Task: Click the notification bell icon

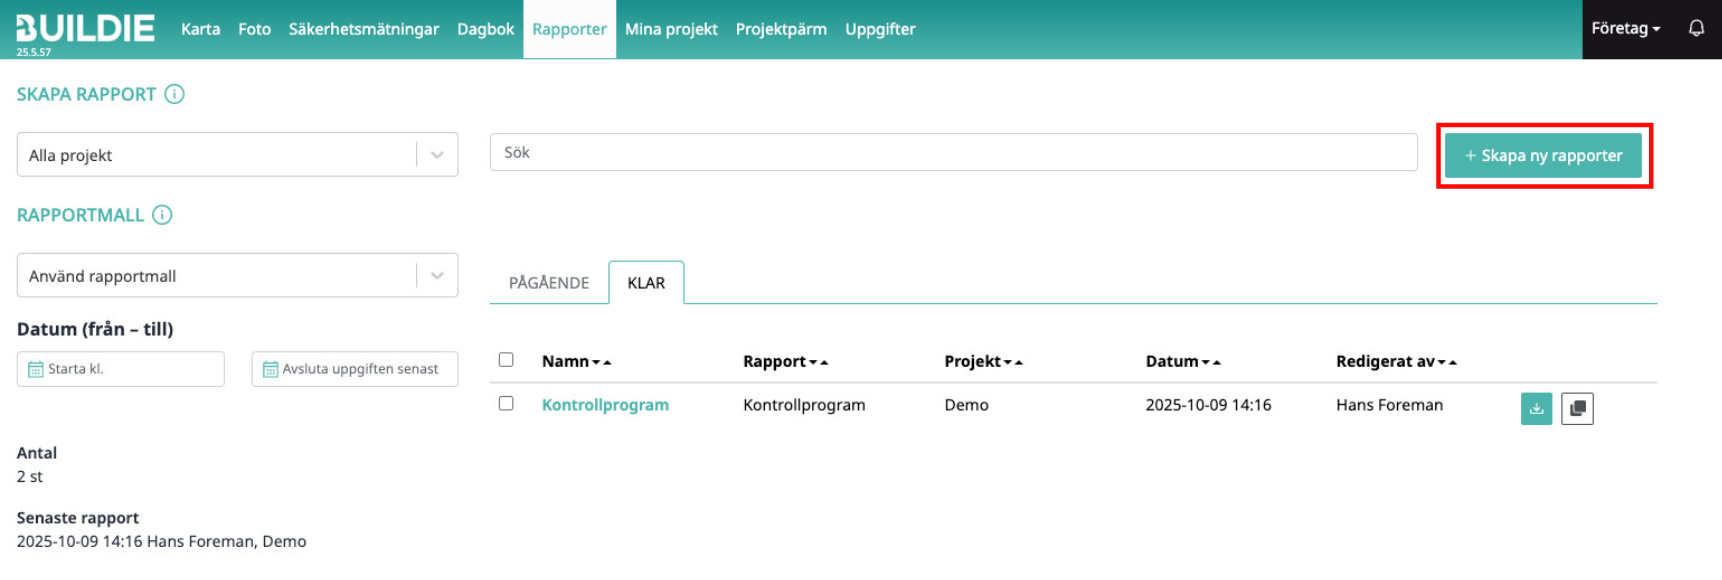Action: 1696,28
